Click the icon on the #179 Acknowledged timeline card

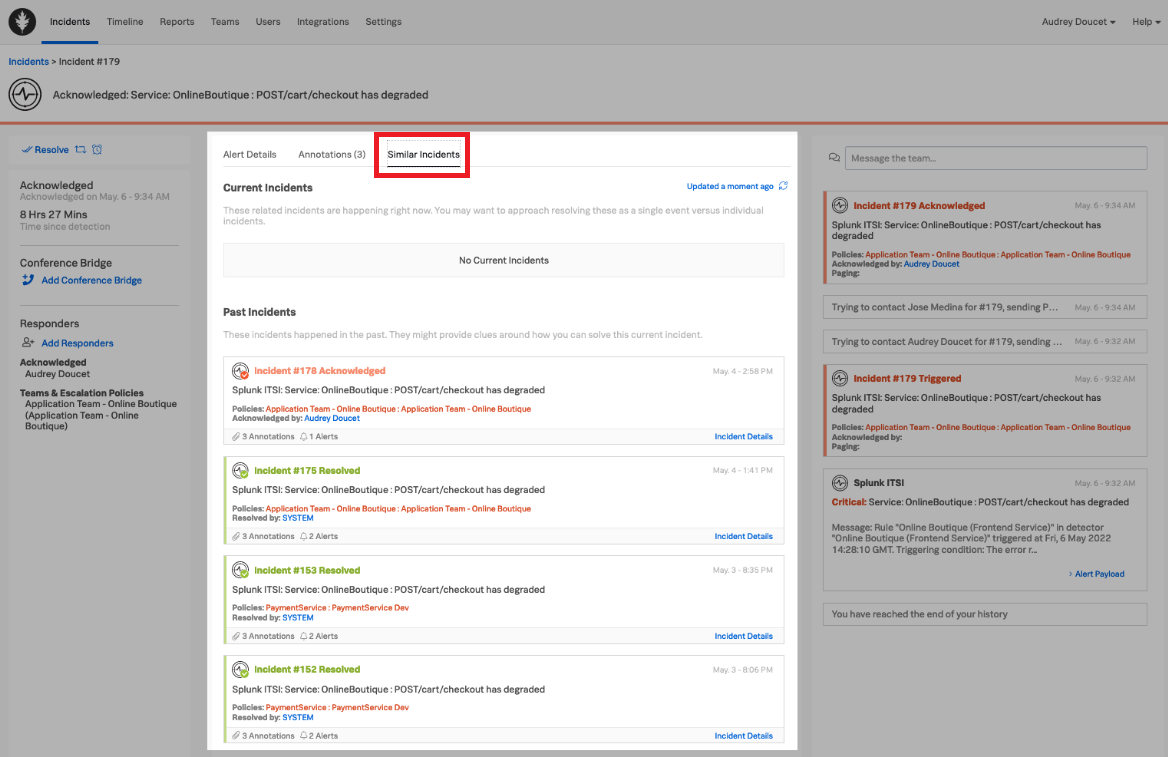click(x=840, y=206)
